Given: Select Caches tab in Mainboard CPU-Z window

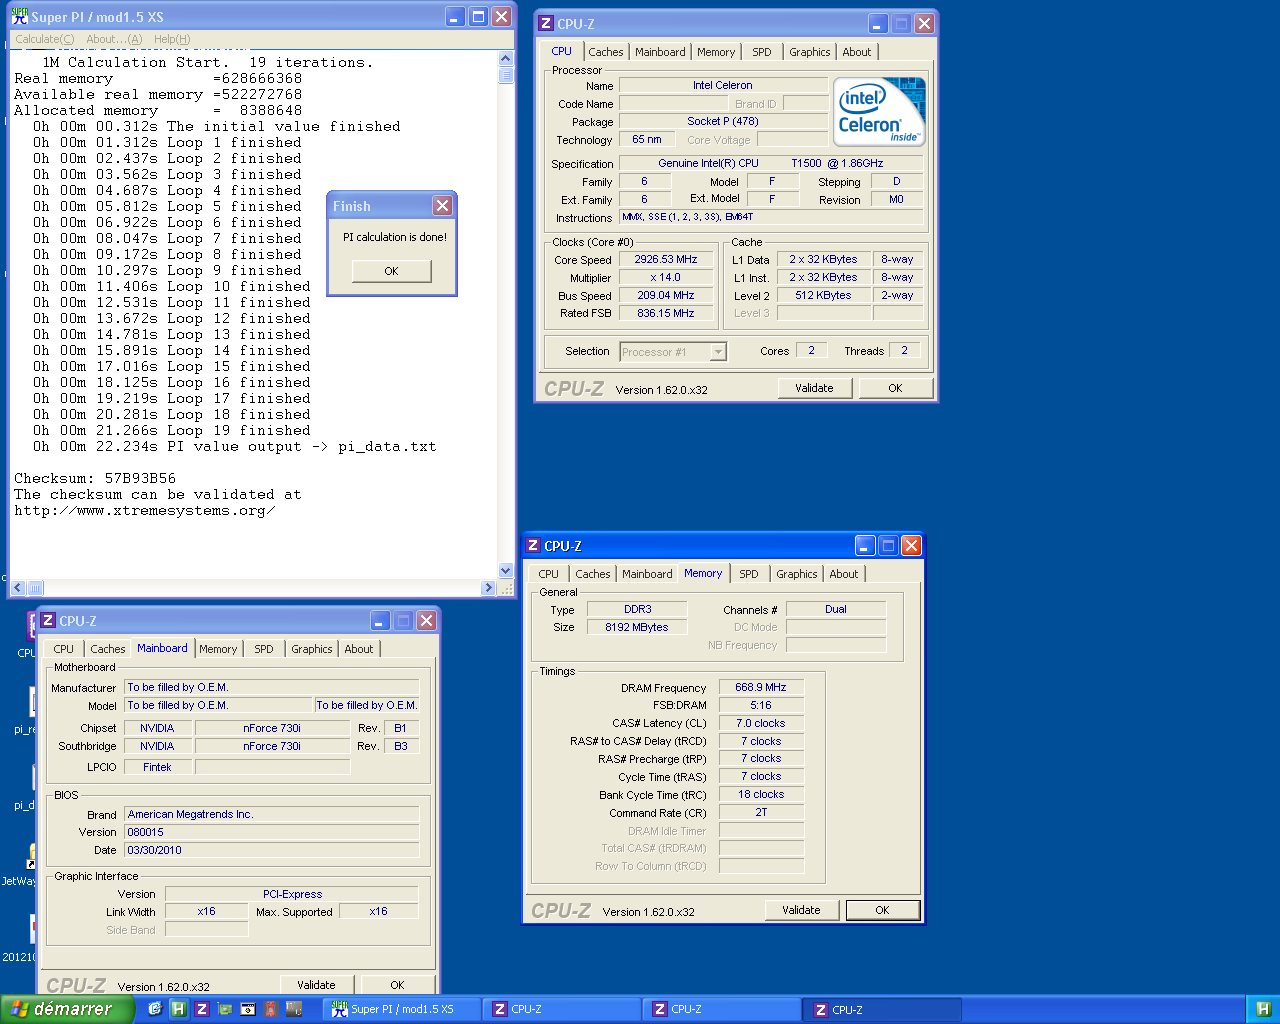Looking at the screenshot, I should [108, 649].
